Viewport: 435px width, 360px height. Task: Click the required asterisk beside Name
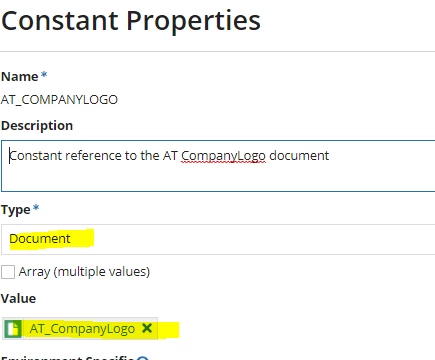44,75
